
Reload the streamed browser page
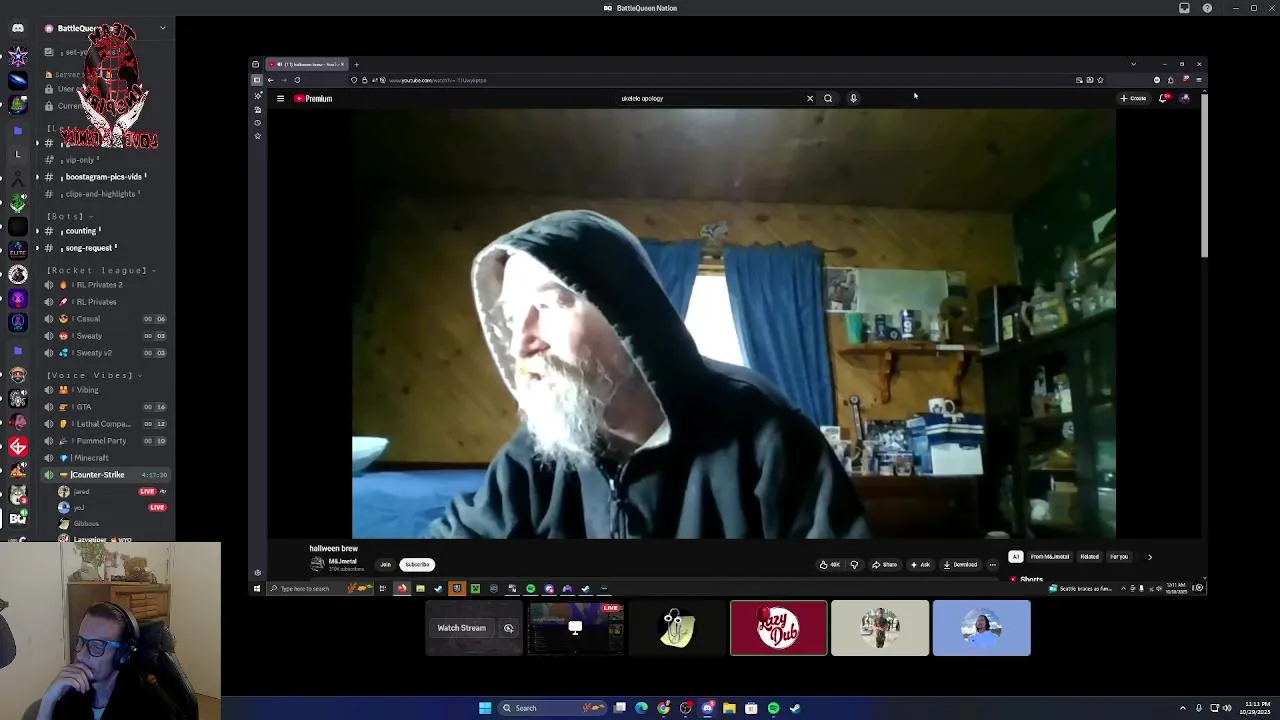(297, 80)
